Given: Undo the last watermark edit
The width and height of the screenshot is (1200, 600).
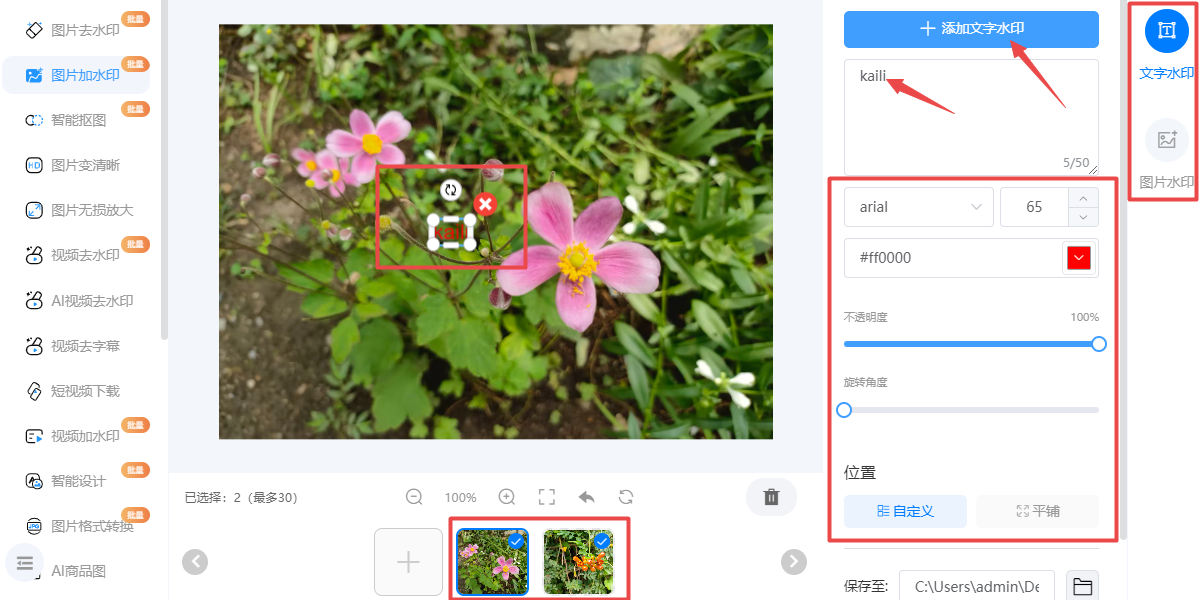Looking at the screenshot, I should click(x=587, y=497).
